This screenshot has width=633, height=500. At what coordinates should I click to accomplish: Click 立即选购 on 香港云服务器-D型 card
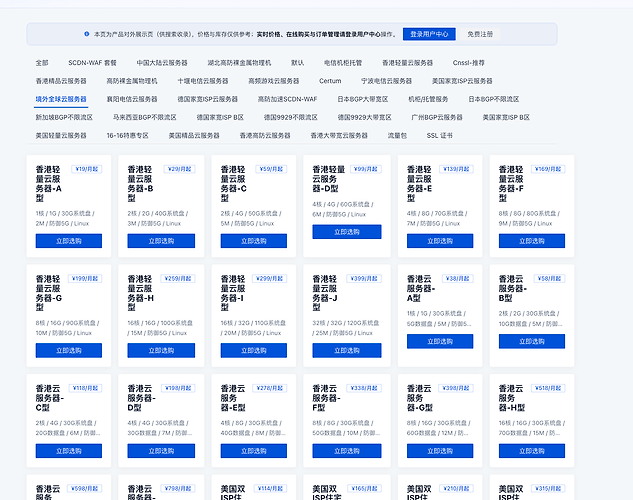point(161,451)
